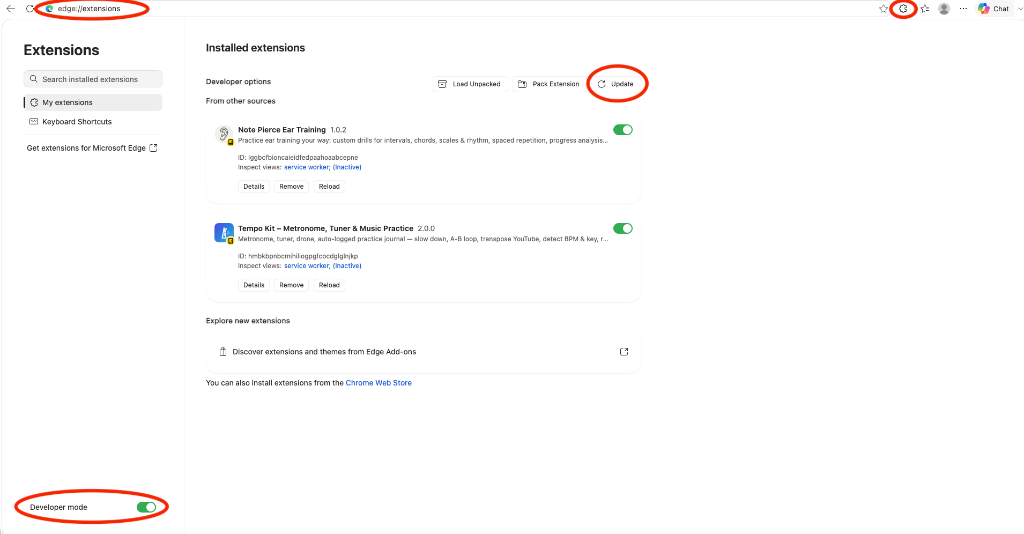Open Discover extensions and themes from Edge Add-ons
Viewport: 1024px width, 534px height.
click(423, 352)
